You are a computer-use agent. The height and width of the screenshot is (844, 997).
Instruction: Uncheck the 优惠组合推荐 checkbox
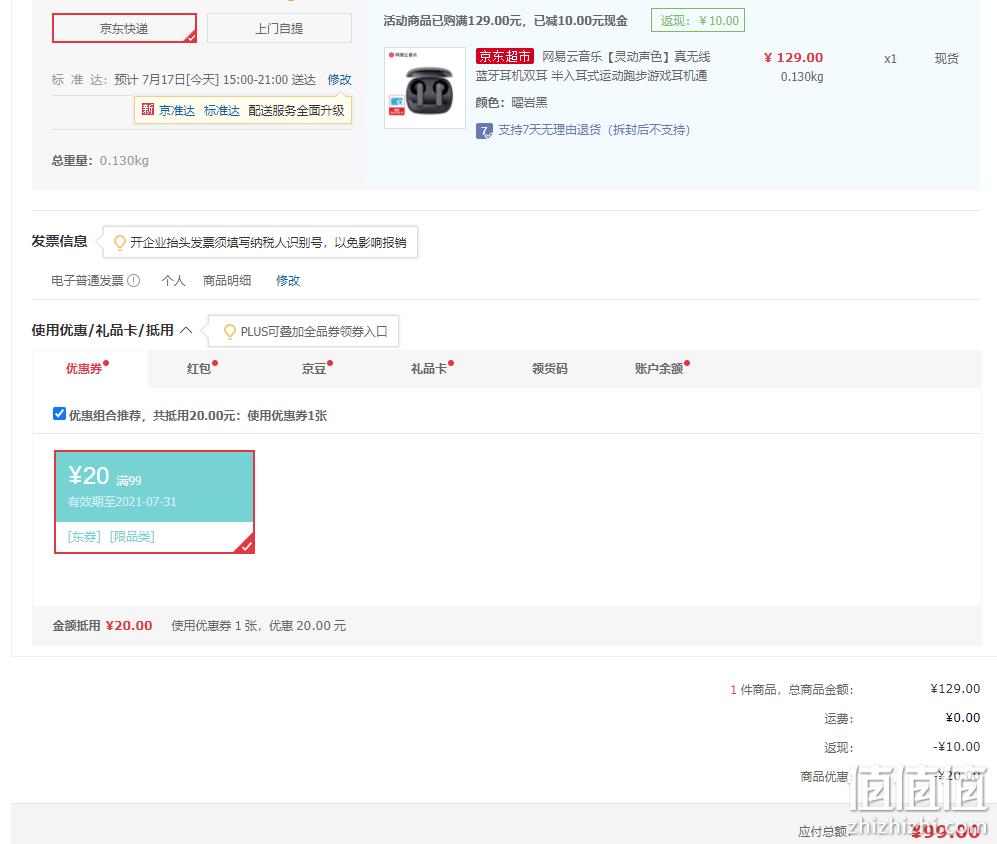(59, 414)
